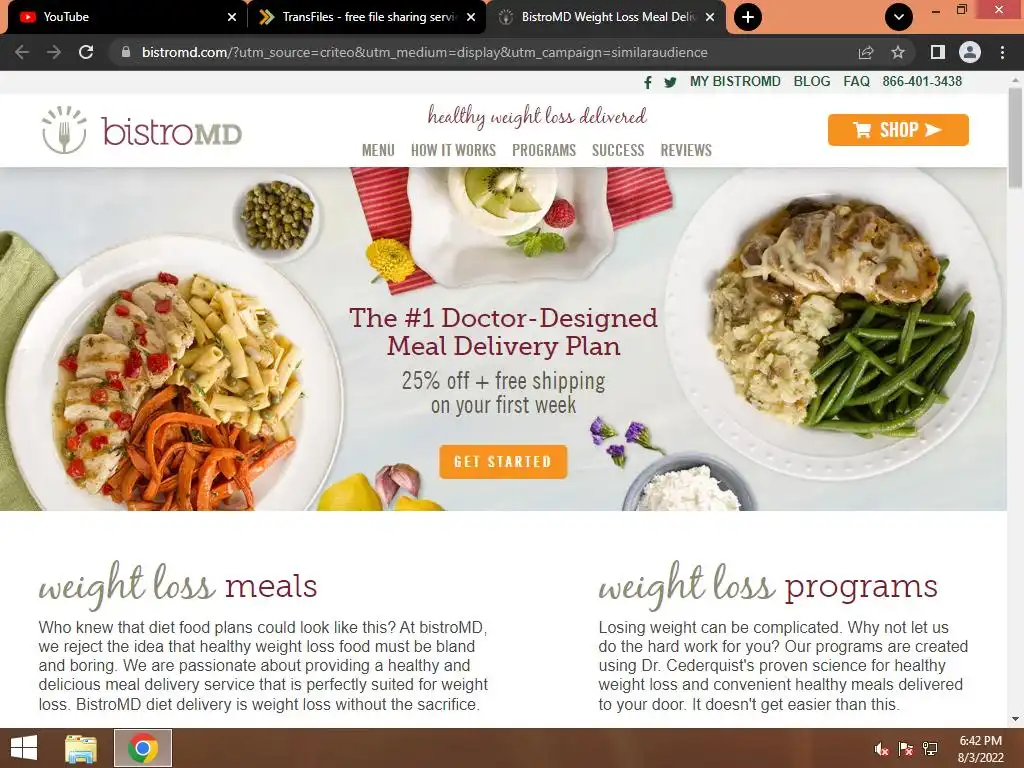Open the bistroMD Twitter bird icon
Screen dimensions: 1024x768
[670, 82]
